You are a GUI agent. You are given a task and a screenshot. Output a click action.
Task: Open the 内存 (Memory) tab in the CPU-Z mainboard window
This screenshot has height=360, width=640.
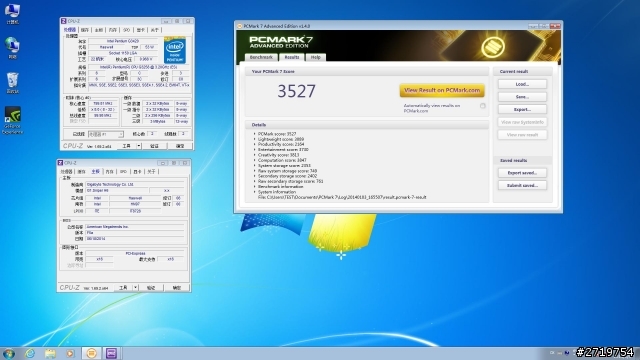tap(109, 172)
